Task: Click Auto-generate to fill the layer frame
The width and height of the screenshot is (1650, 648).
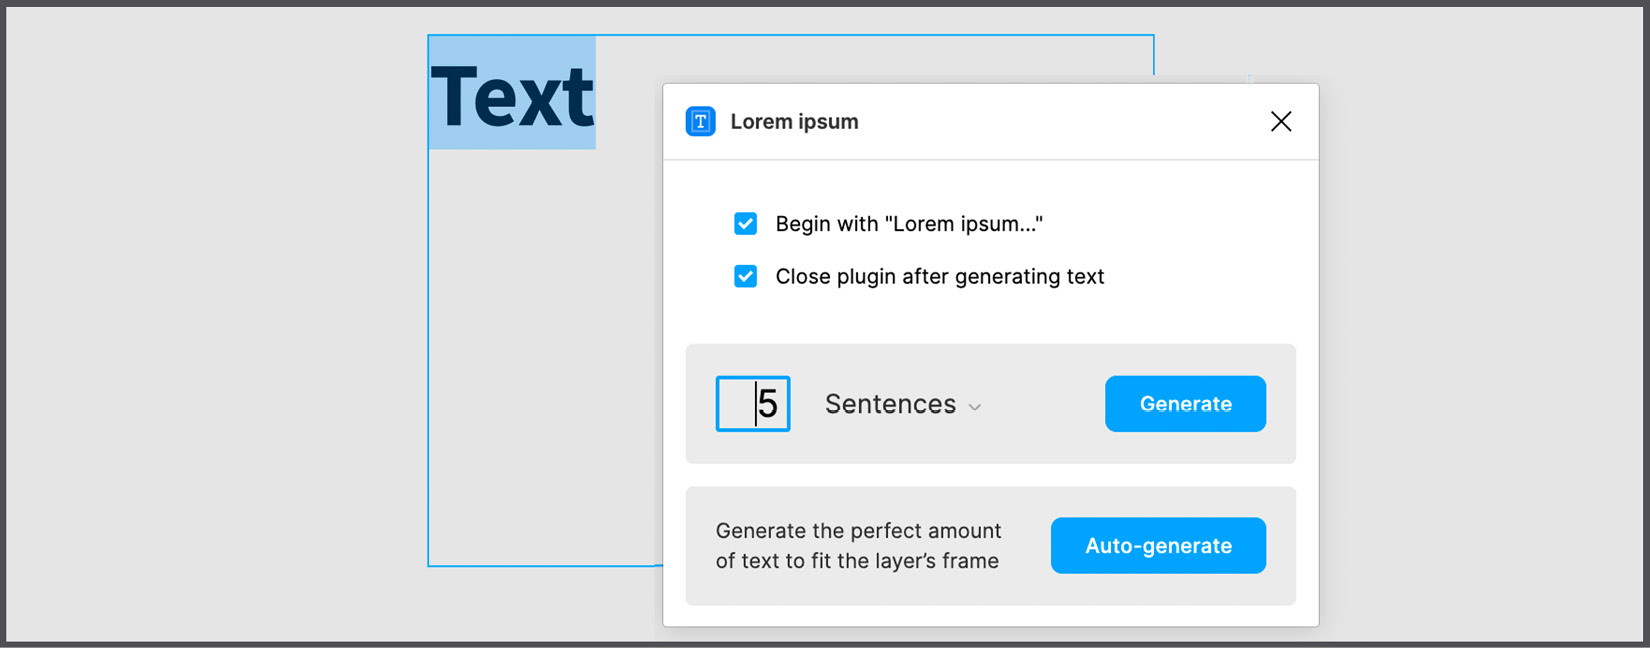Action: [x=1157, y=545]
